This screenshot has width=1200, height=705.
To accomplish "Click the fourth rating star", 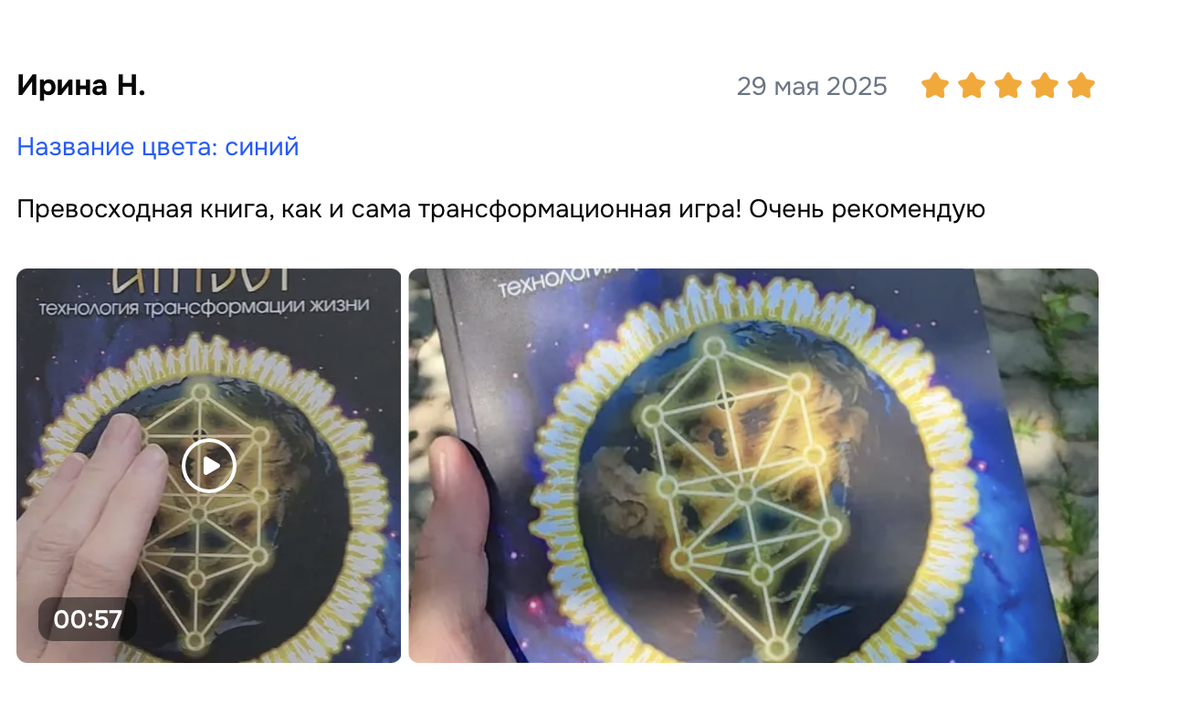I will point(1045,86).
